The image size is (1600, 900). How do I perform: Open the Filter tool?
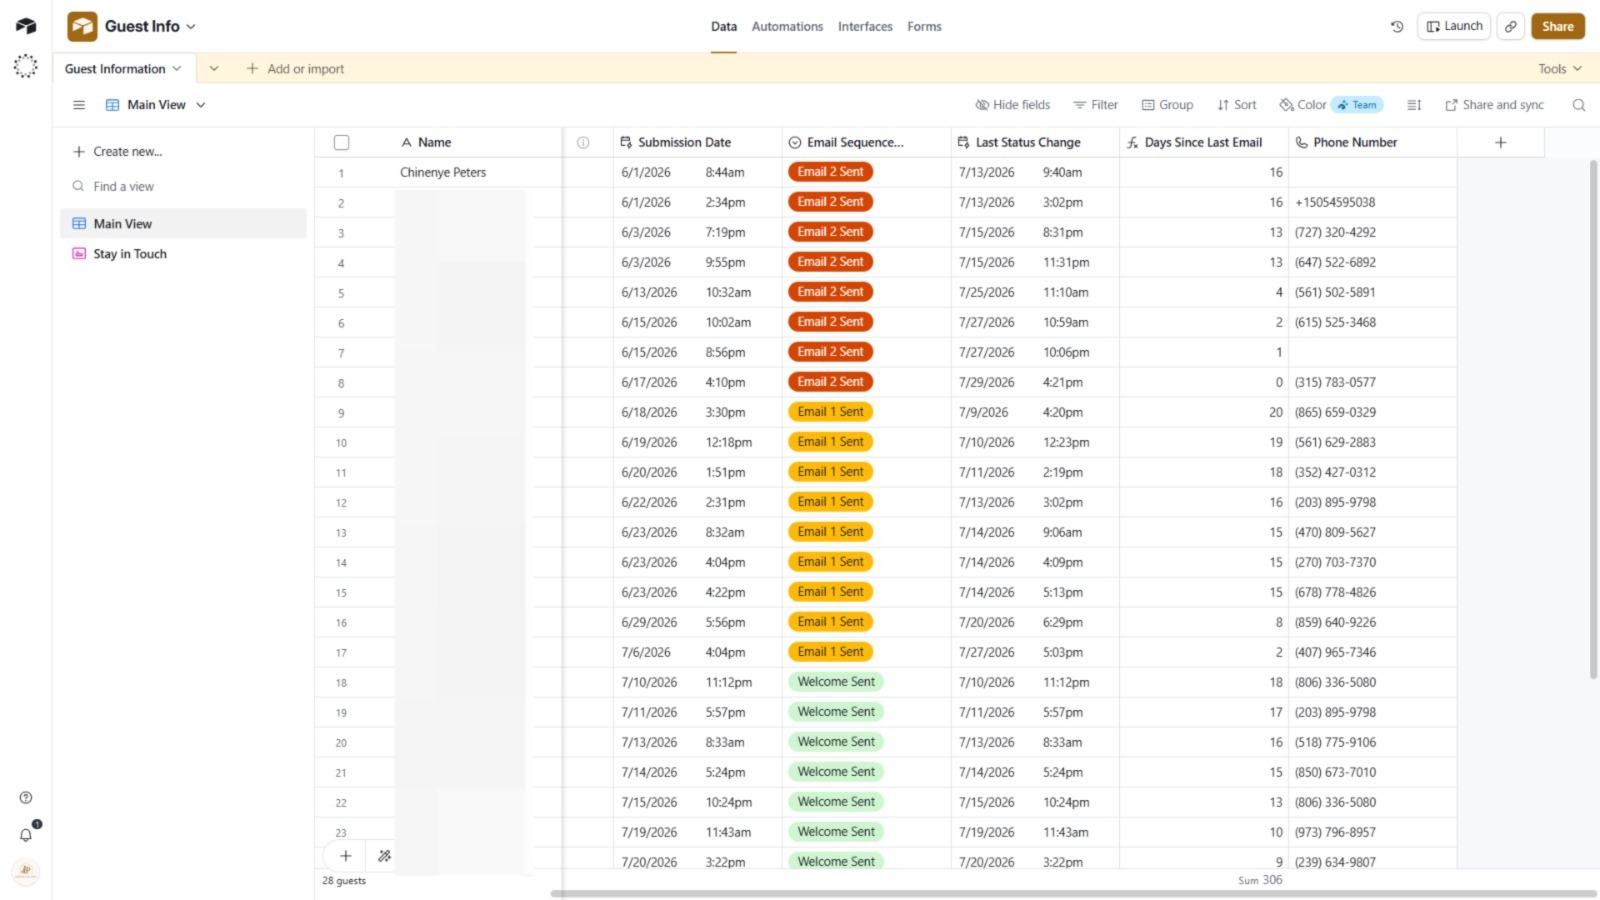(1095, 105)
